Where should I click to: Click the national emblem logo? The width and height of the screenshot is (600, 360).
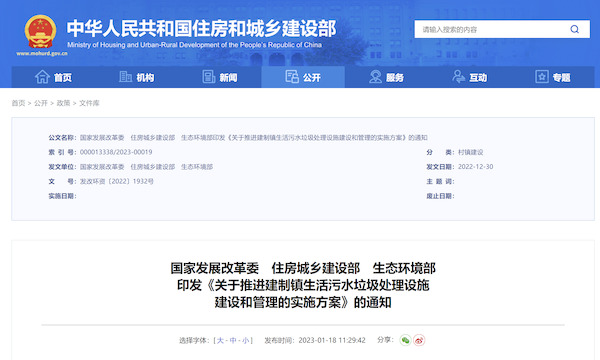point(40,32)
